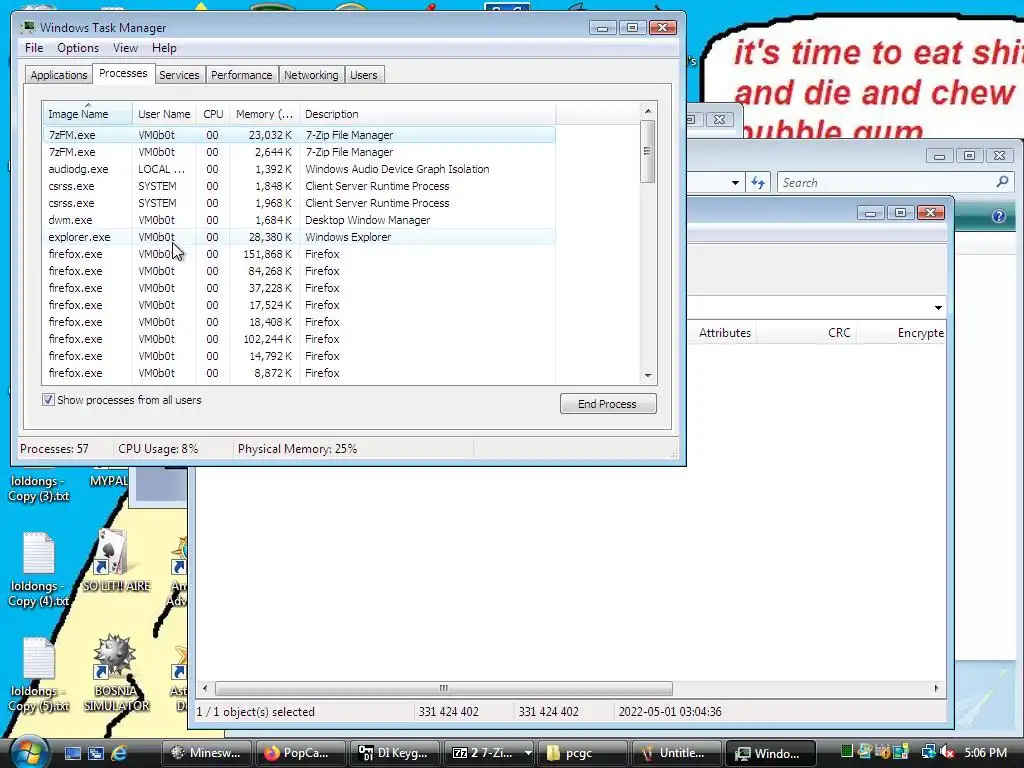Open the SO LIT!! AIRE desktop shortcut
The width and height of the screenshot is (1024, 768).
(x=115, y=560)
